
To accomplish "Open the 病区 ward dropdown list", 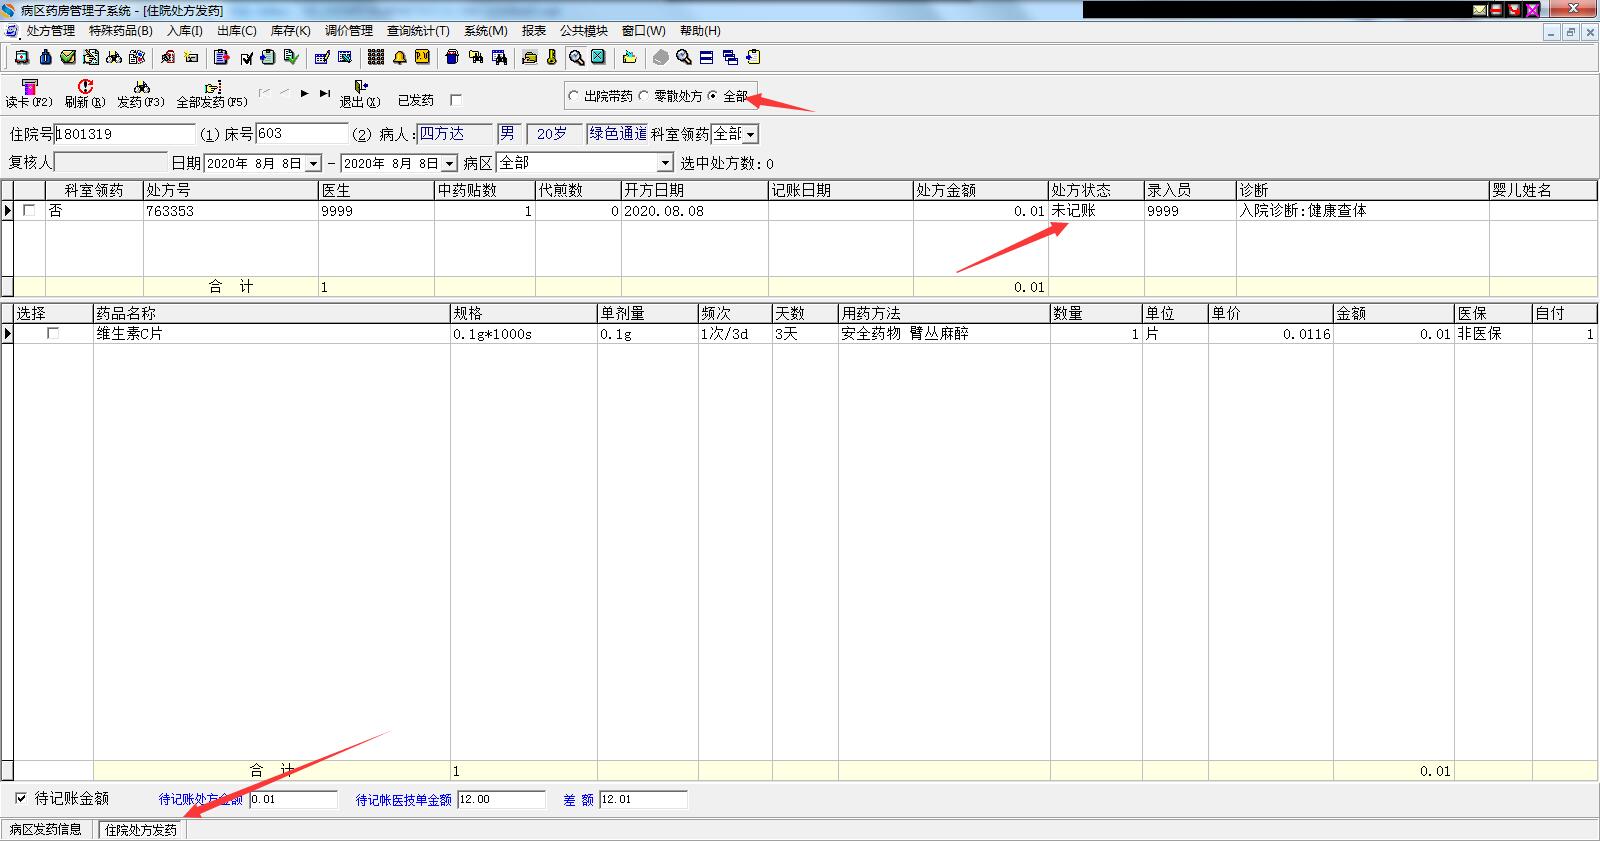I will [665, 163].
